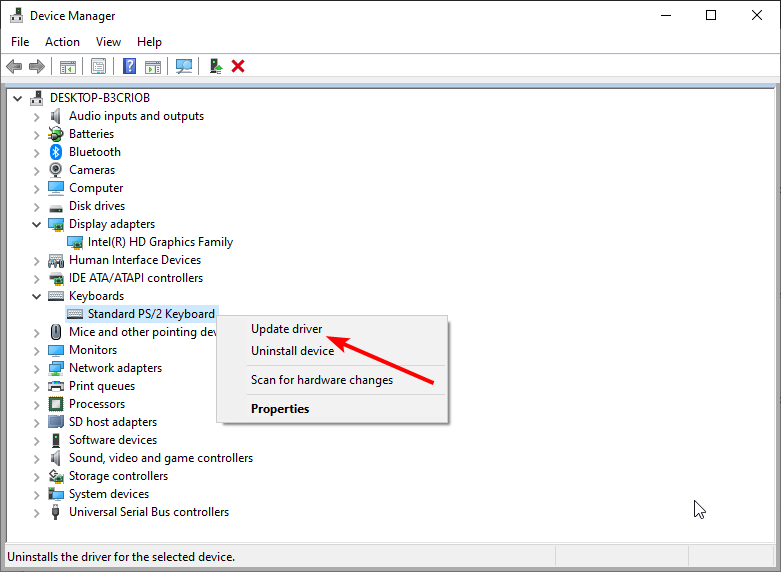Minimize the Device Manager window
The image size is (781, 572).
[666, 15]
